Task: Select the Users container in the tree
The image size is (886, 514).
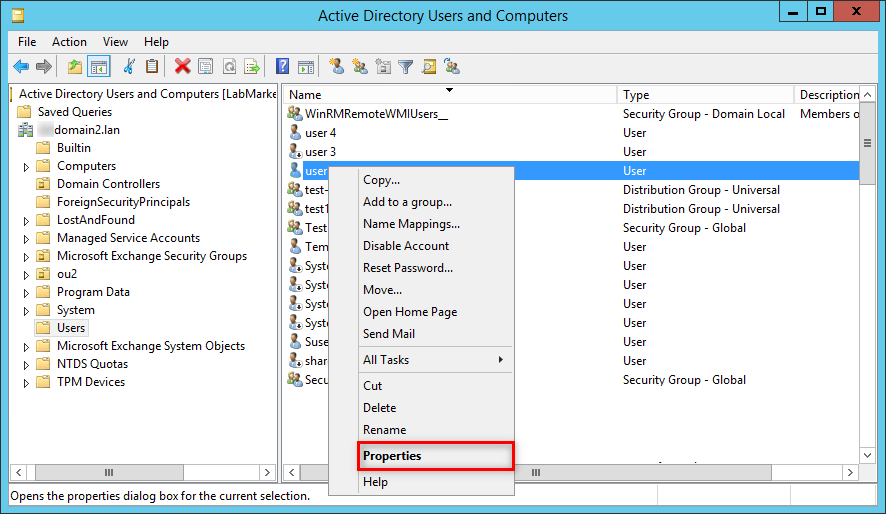Action: click(71, 328)
